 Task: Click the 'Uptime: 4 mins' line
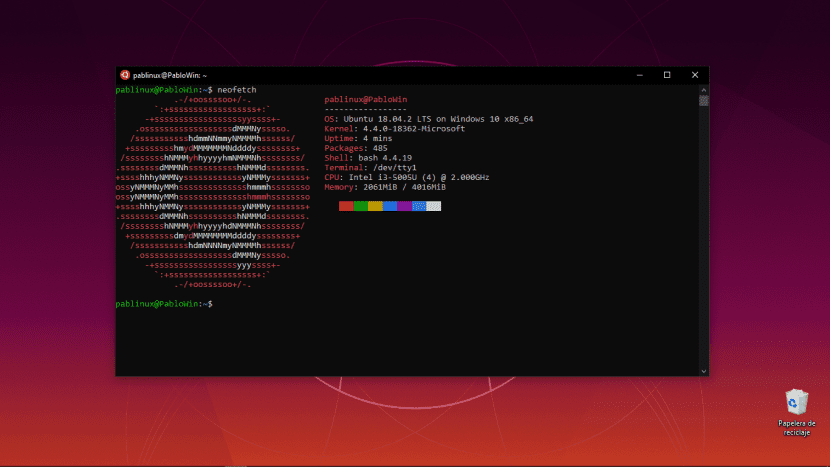[358, 139]
